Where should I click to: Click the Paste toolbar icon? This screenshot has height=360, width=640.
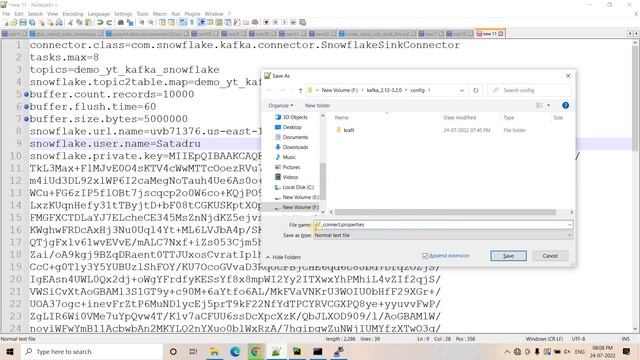point(88,22)
